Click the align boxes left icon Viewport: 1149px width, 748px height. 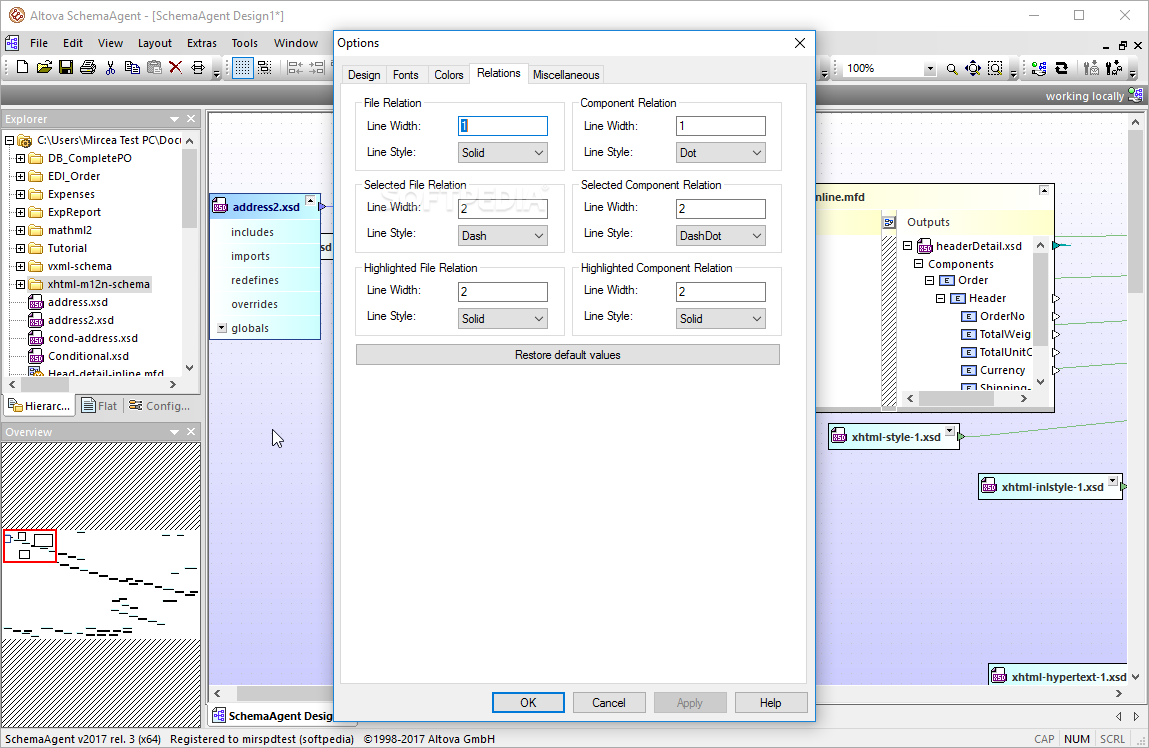(295, 68)
